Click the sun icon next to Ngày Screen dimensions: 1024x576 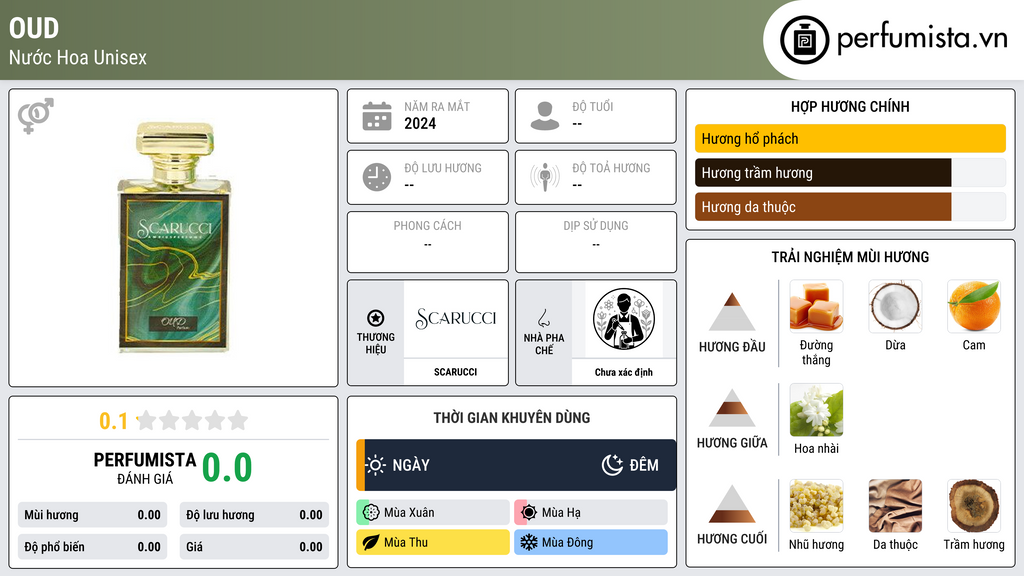click(376, 465)
